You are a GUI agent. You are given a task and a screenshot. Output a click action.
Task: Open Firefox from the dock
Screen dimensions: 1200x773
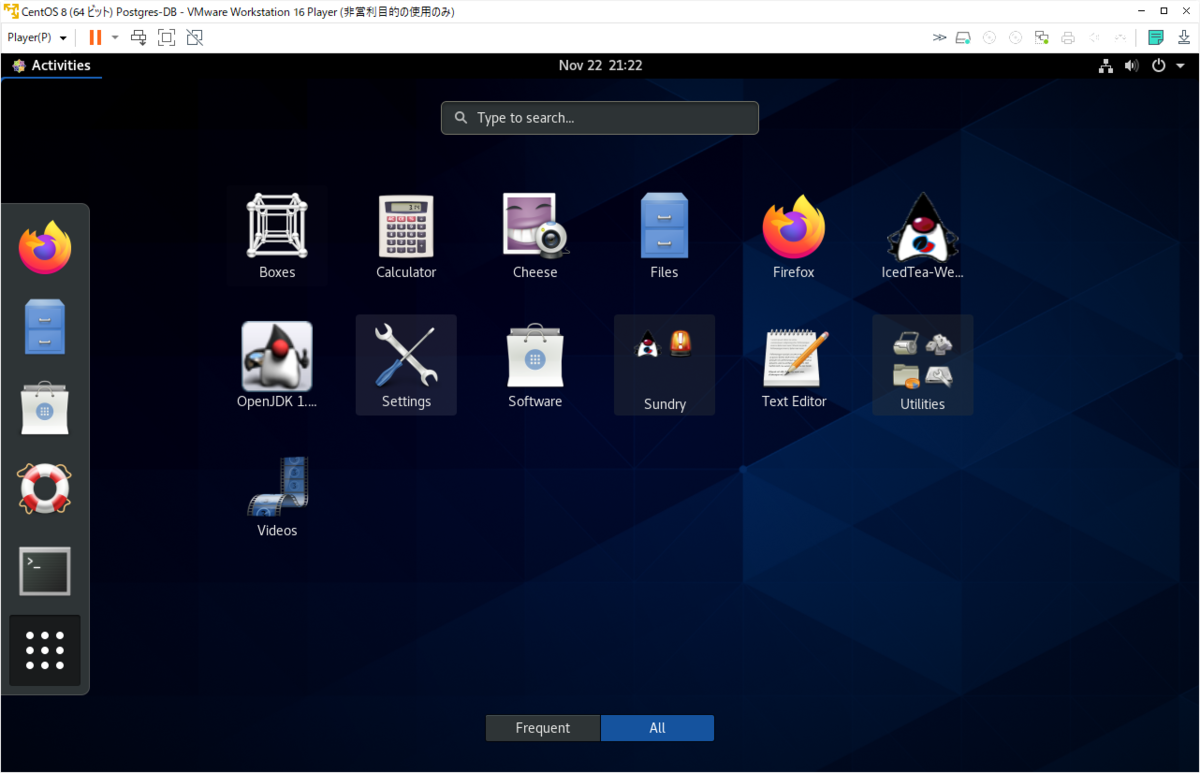point(45,247)
